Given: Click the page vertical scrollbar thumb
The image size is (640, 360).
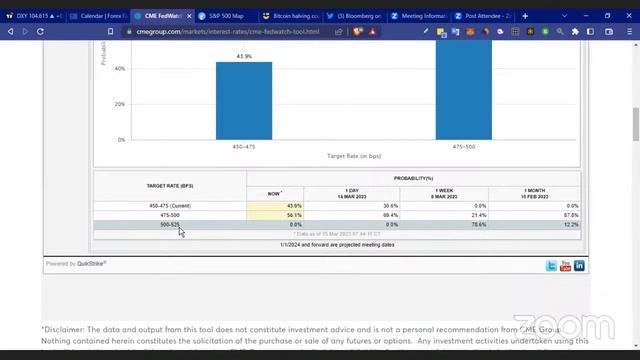Looking at the screenshot, I should click(x=636, y=124).
